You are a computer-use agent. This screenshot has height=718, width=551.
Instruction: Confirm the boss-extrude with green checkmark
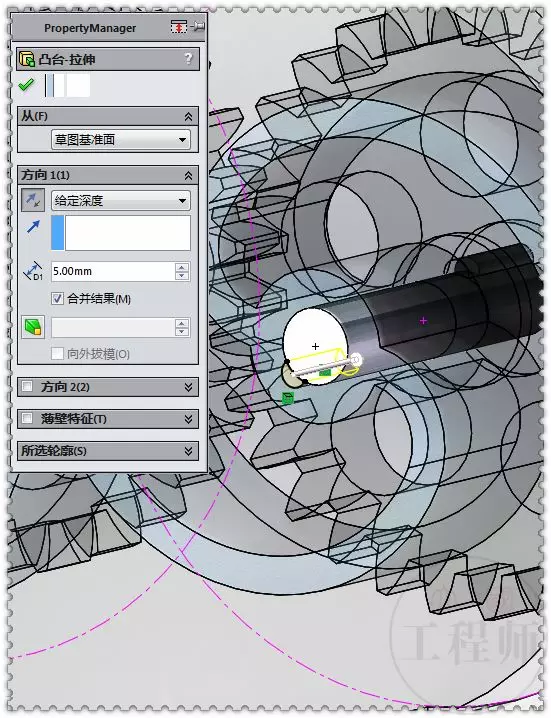(26, 85)
